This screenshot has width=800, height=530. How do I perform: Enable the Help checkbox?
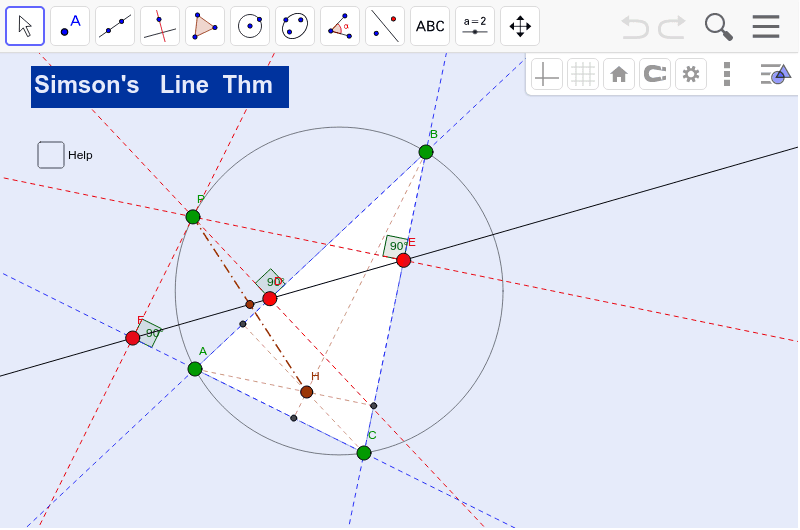click(51, 155)
